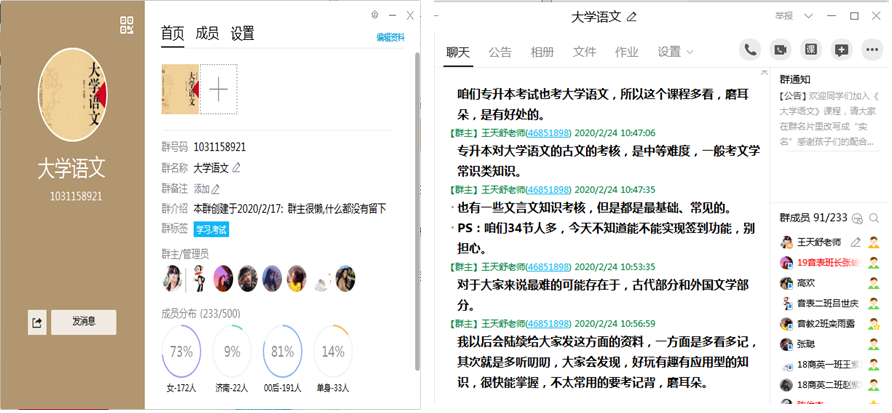
Task: Expand the 设置 dropdown in chat tabs
Action: click(x=675, y=52)
